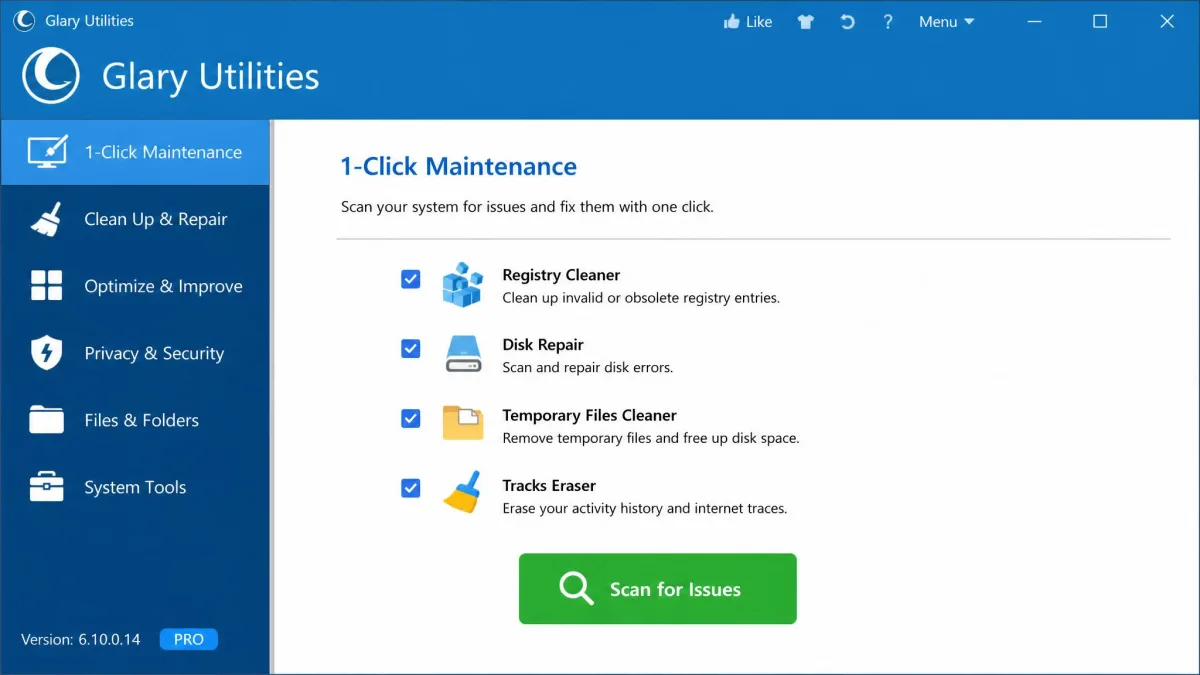
Task: Click the Registry Cleaner title text
Action: tap(561, 275)
